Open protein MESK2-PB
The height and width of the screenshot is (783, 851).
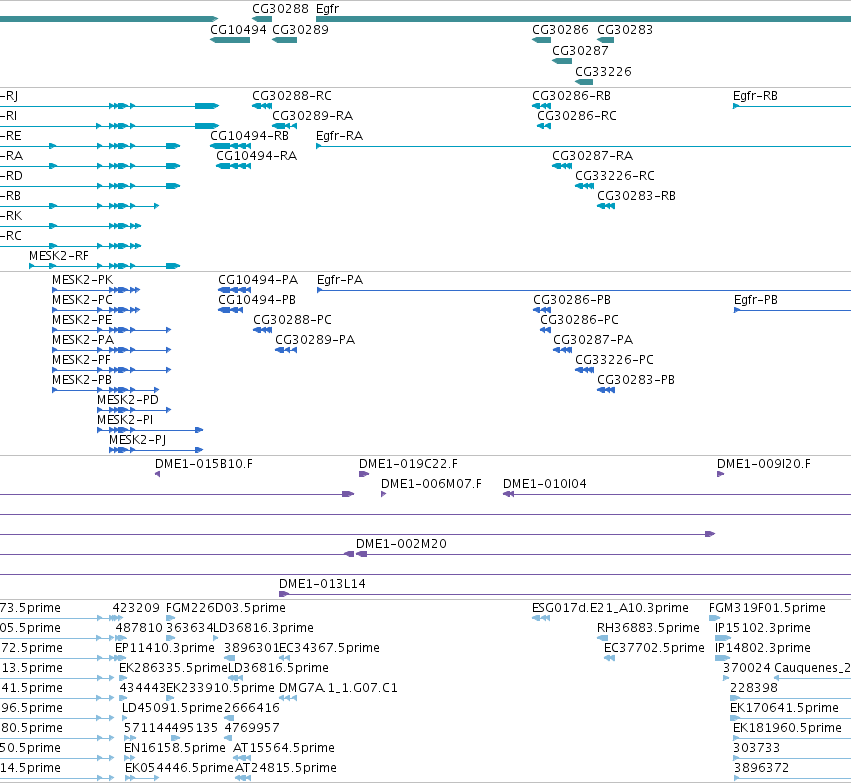coord(81,380)
